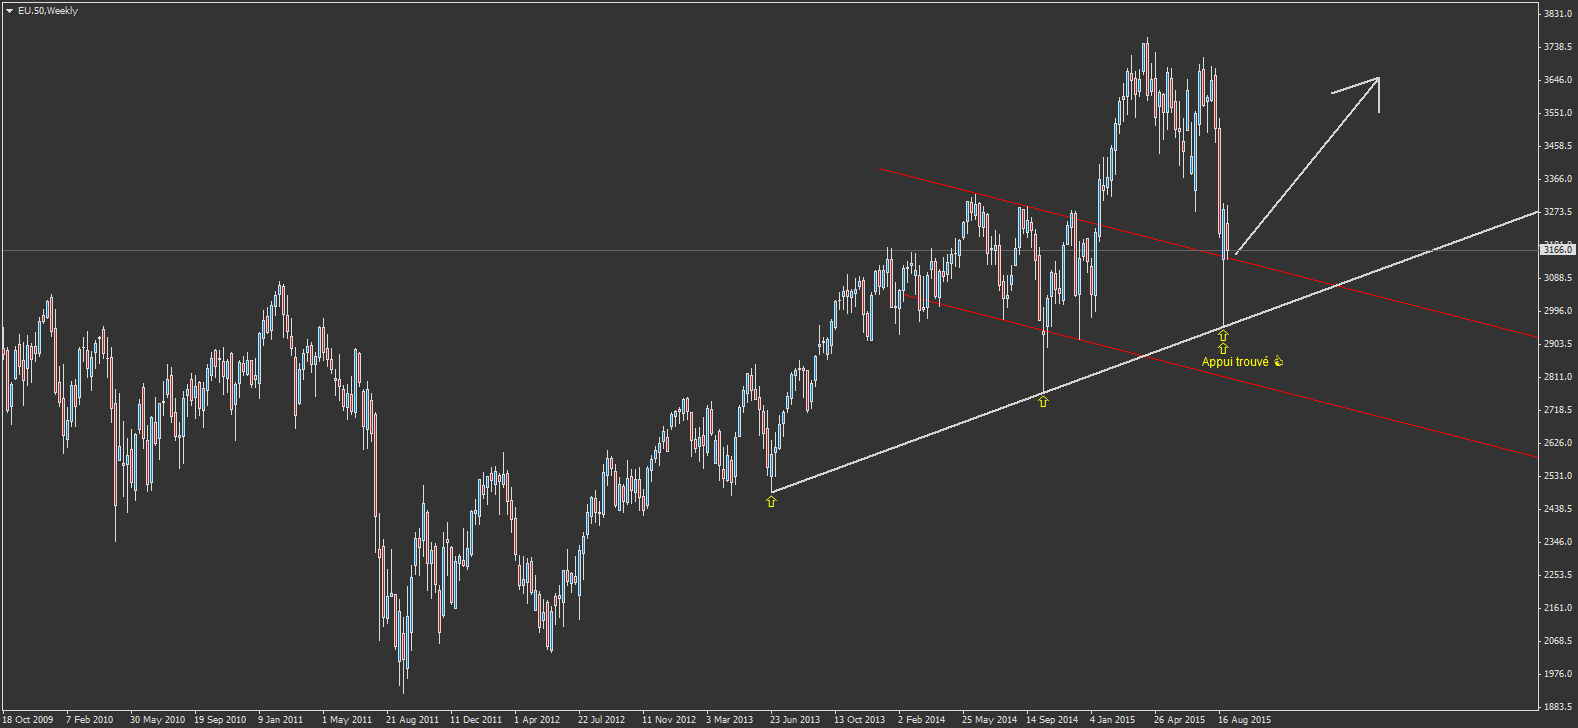Click the 3738.5 price level
This screenshot has width=1578, height=728.
pyautogui.click(x=1558, y=47)
